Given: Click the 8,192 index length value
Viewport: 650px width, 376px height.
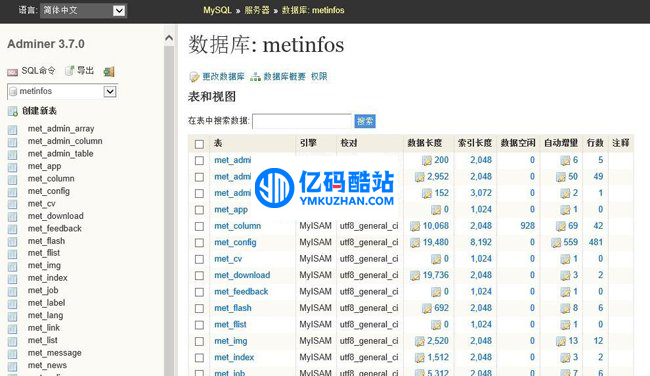Looking at the screenshot, I should pyautogui.click(x=481, y=242).
